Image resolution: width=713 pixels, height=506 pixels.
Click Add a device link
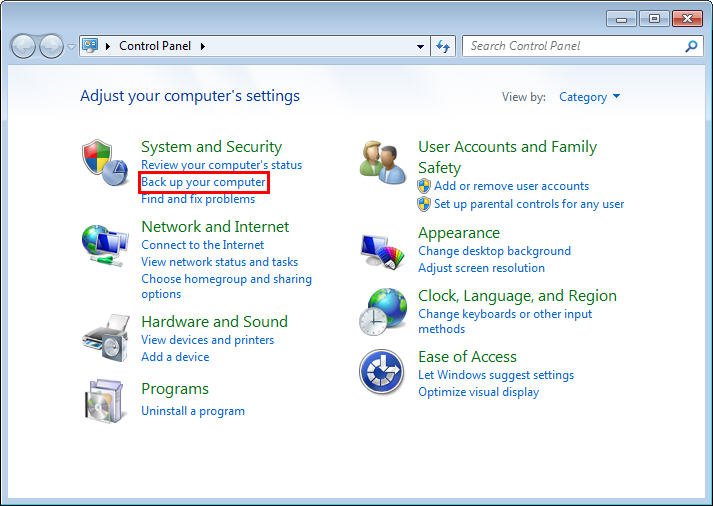point(176,357)
